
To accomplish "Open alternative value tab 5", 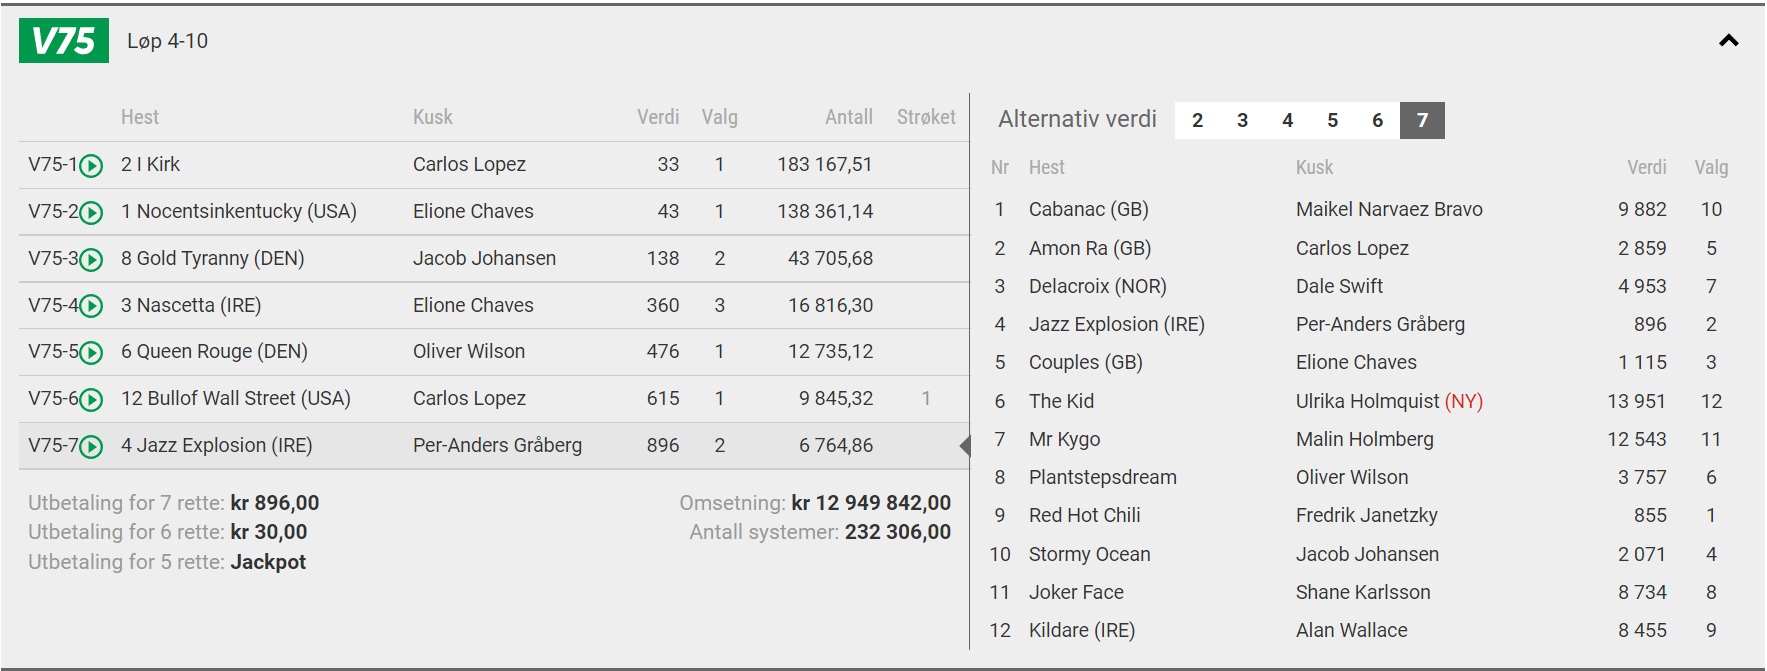I will coord(1332,120).
